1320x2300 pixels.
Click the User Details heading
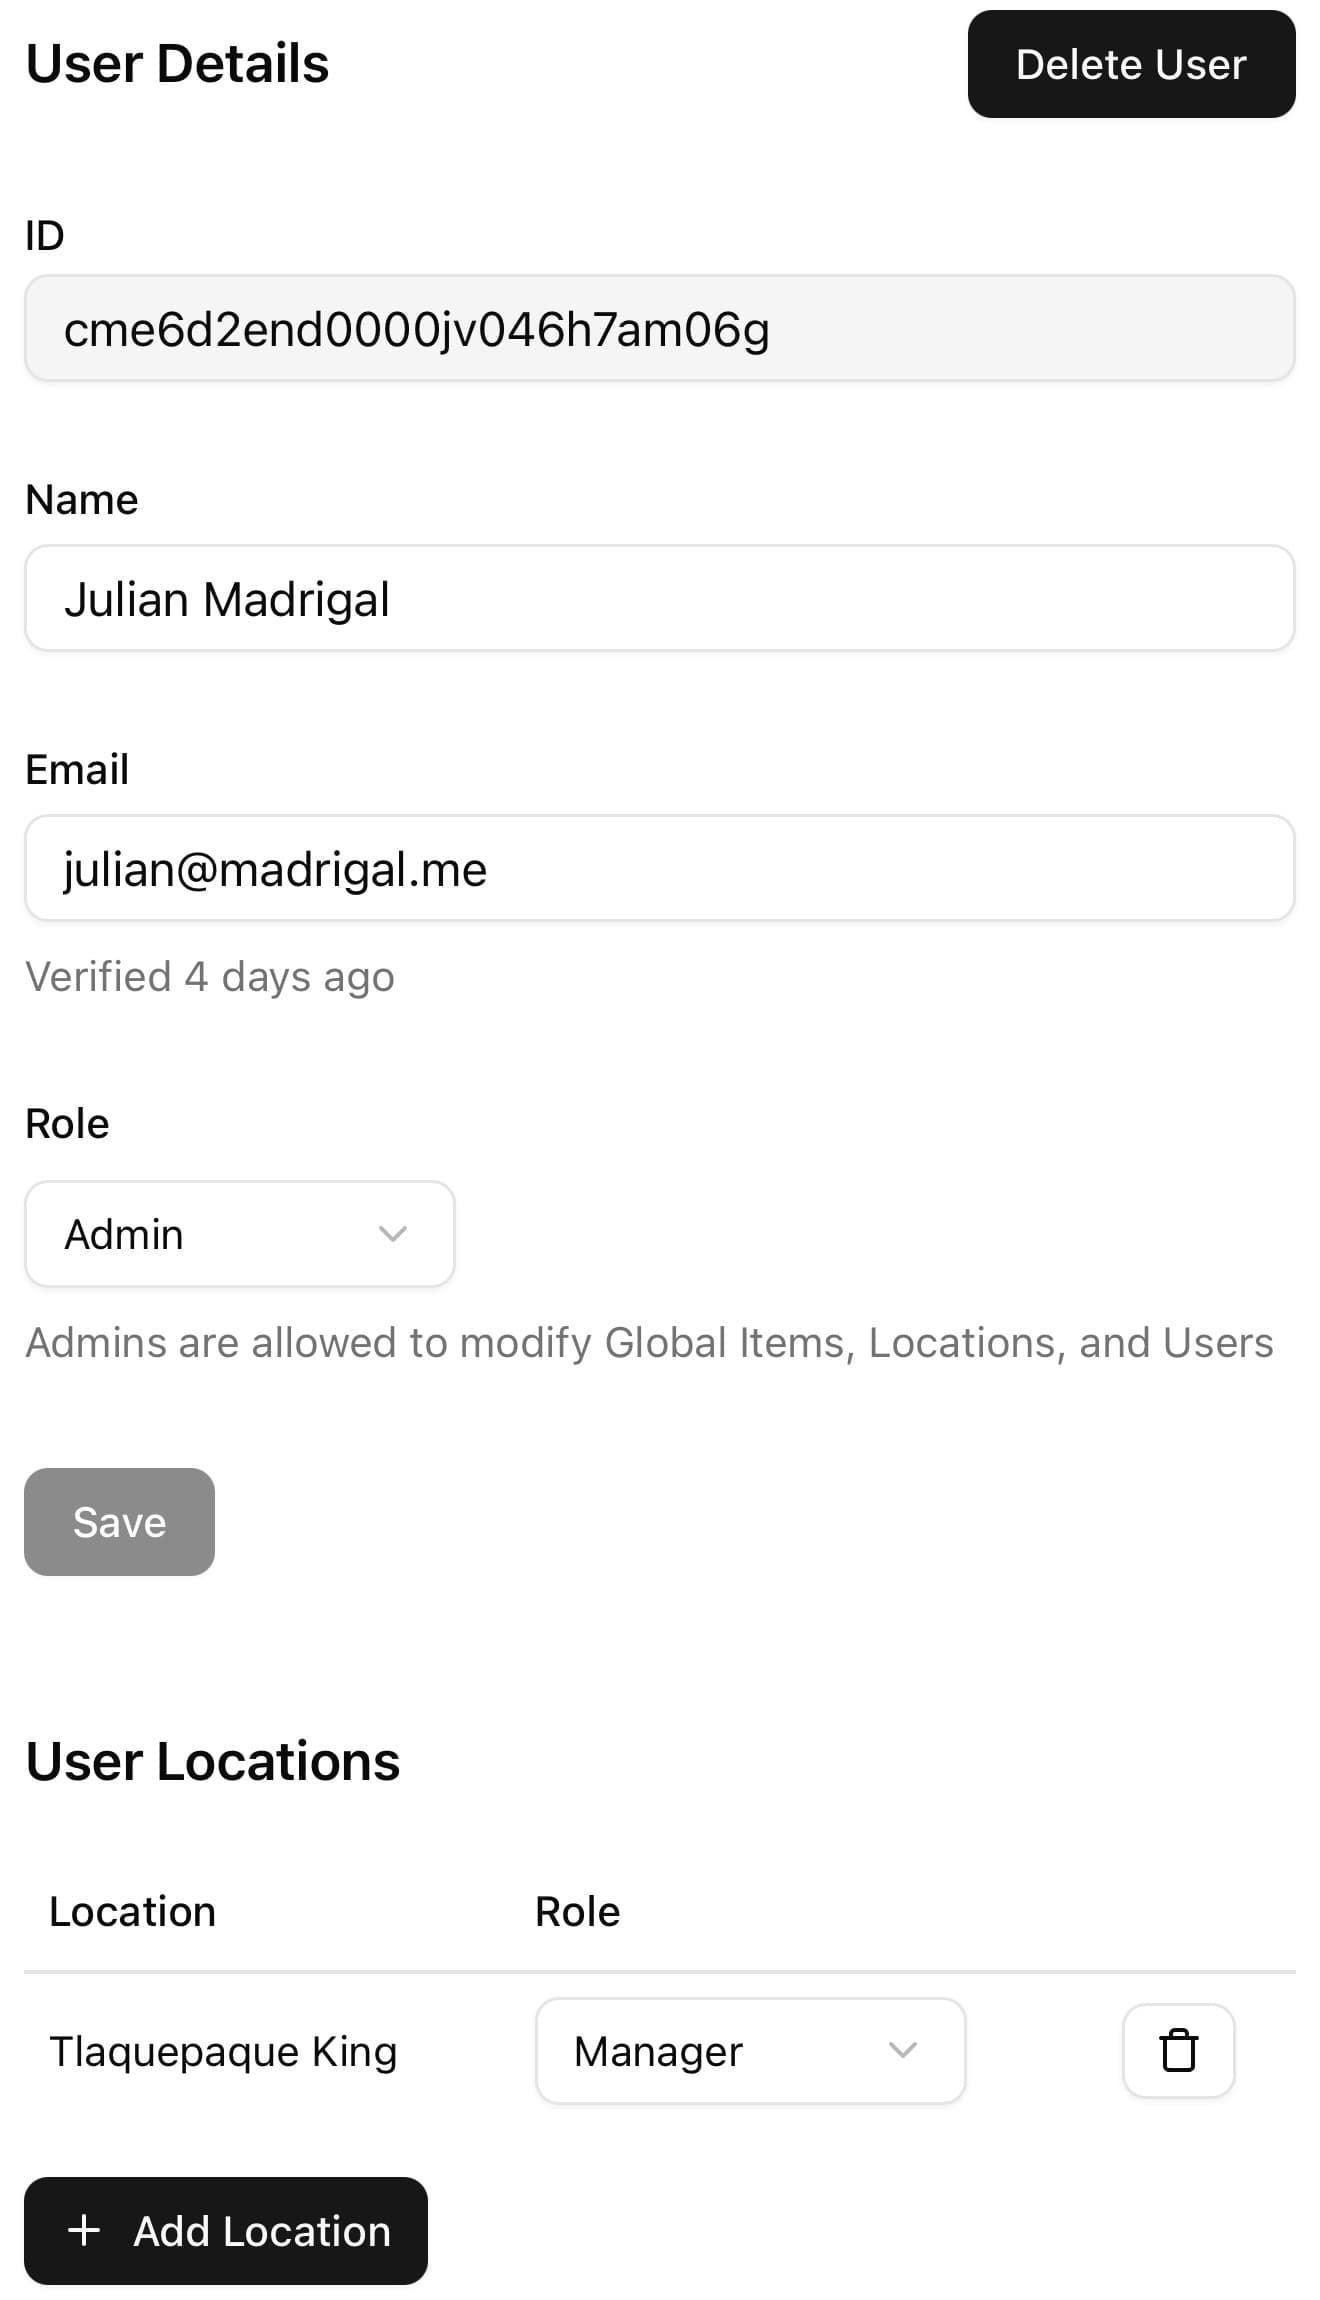[177, 63]
